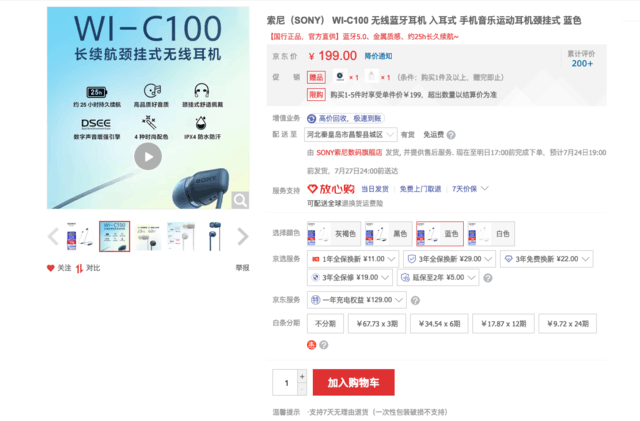This screenshot has width=640, height=421.
Task: Show next product thumbnails
Action: (243, 236)
